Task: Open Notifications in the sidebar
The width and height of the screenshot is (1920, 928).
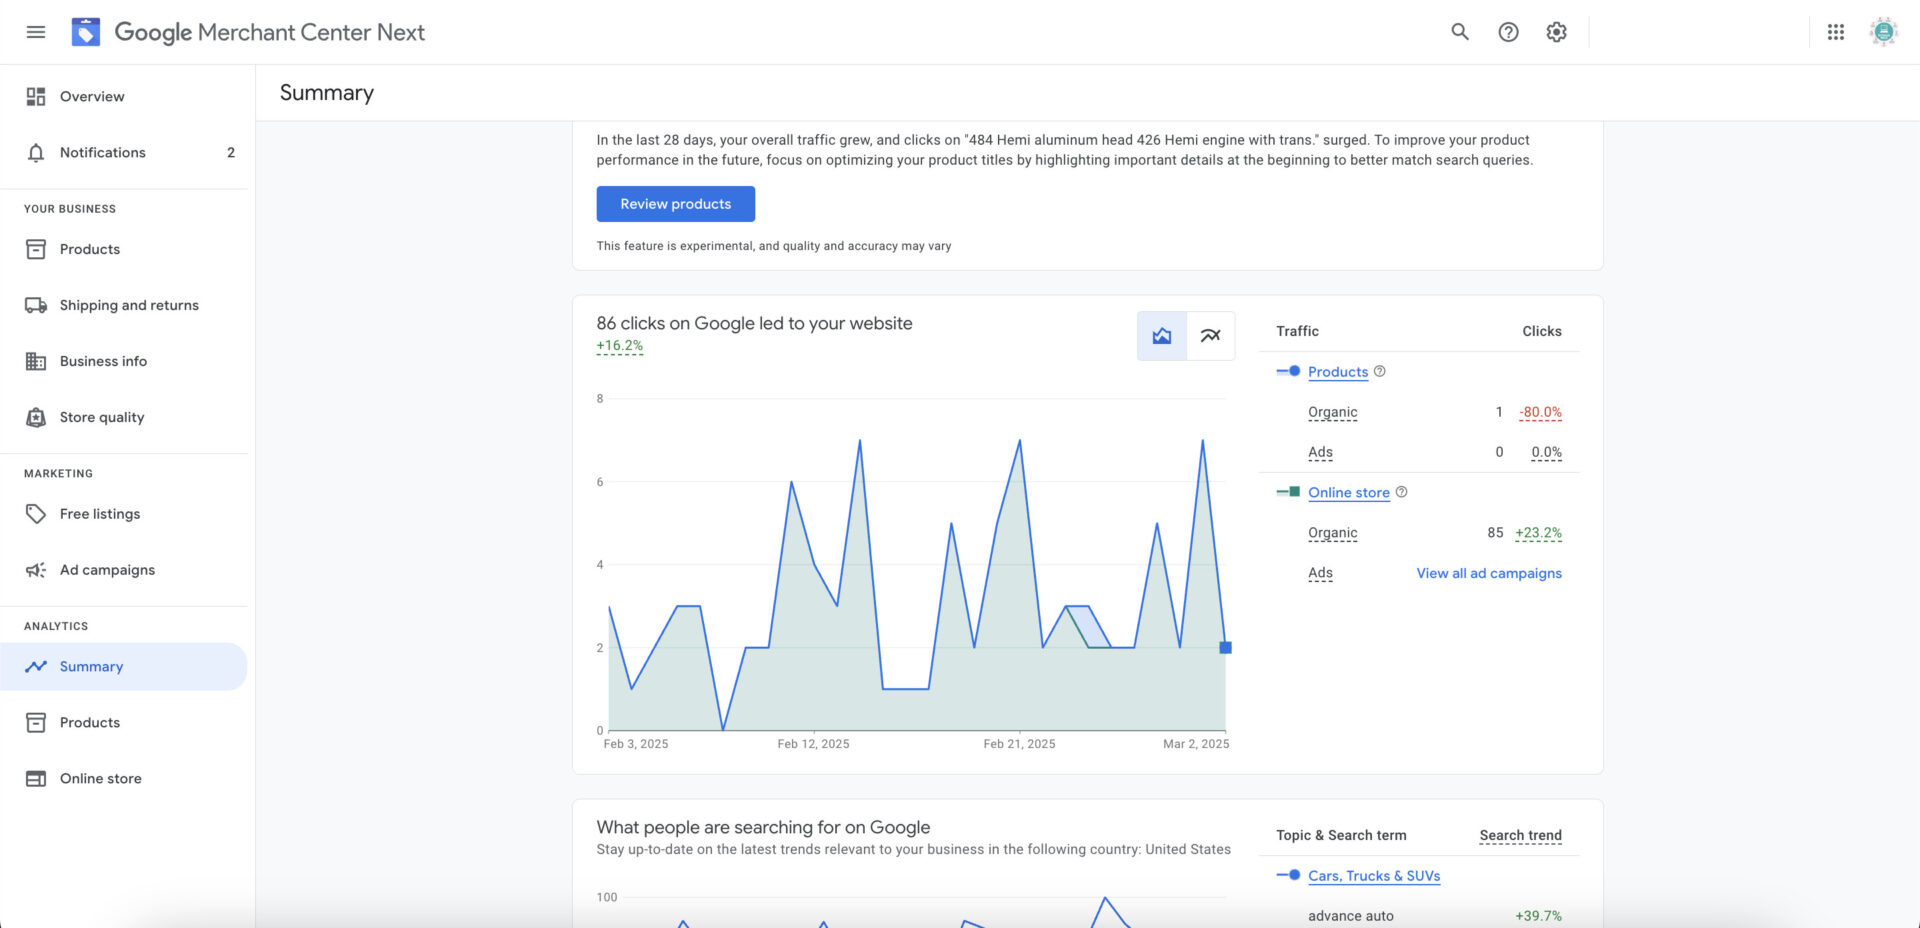Action: tap(124, 152)
